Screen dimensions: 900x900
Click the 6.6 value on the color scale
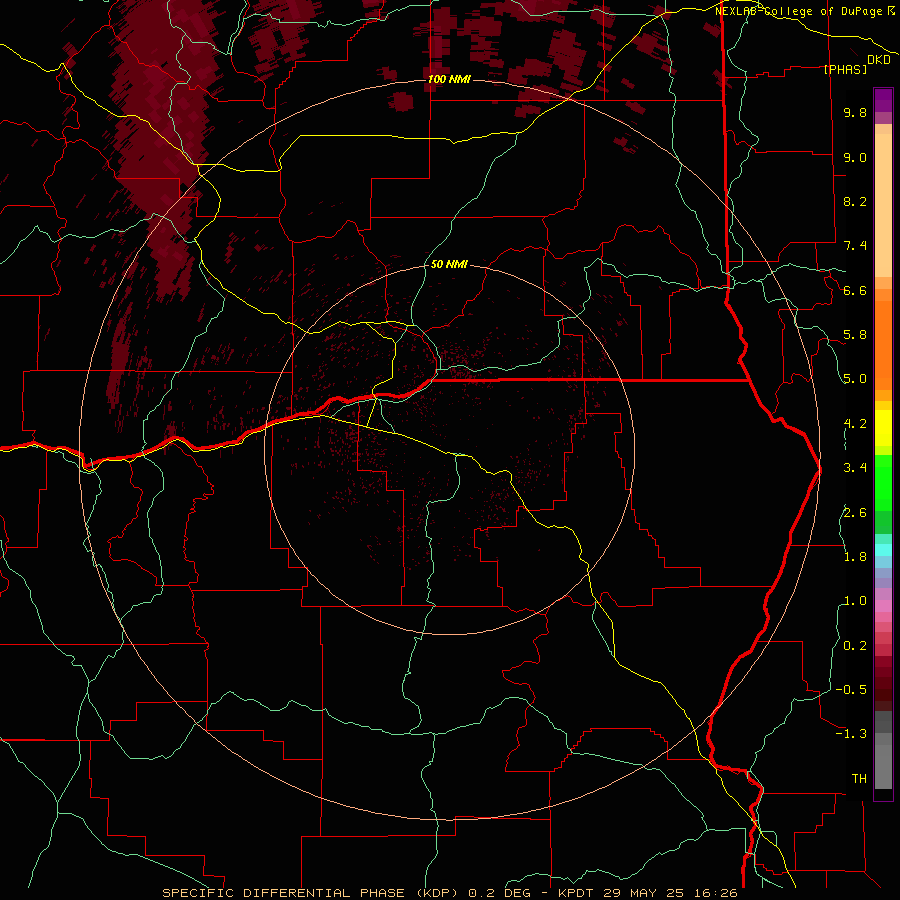click(855, 290)
